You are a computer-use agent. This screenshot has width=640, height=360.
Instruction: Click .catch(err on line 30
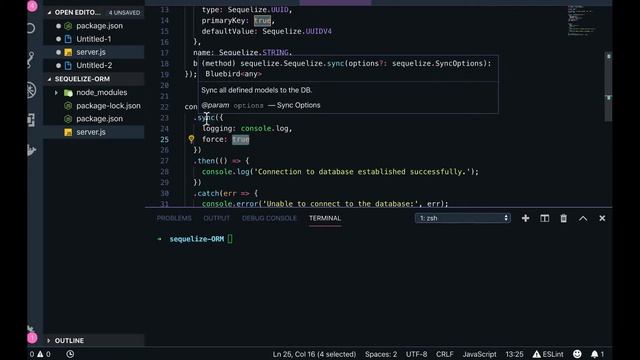[217, 193]
